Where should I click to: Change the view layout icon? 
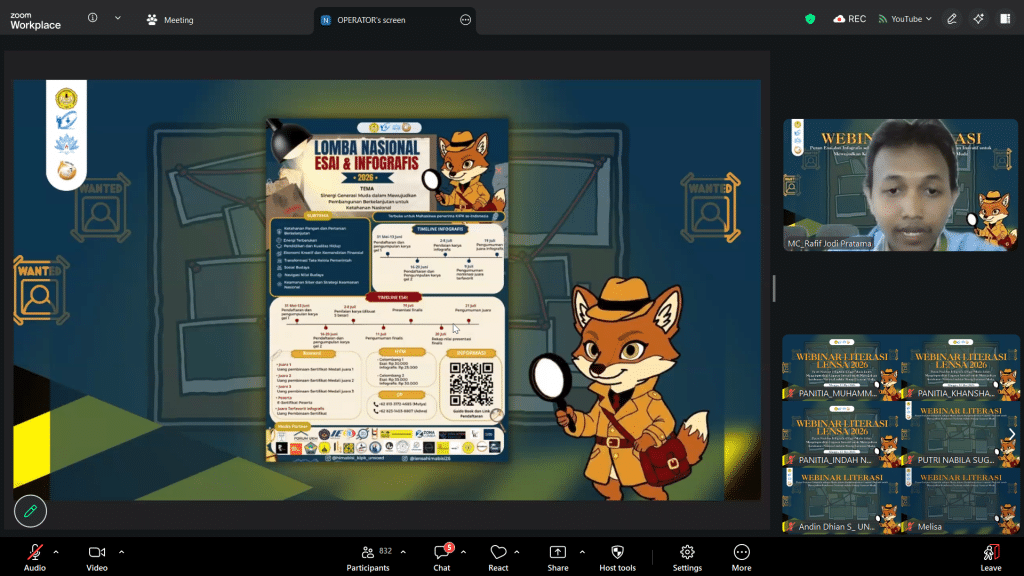point(1005,19)
